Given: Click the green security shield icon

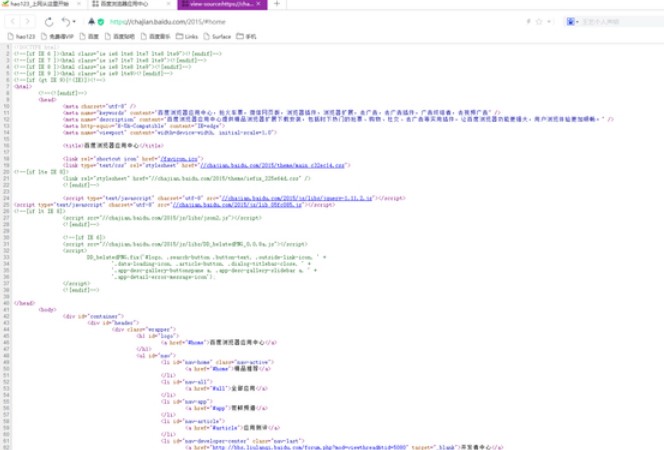Looking at the screenshot, I should point(101,22).
